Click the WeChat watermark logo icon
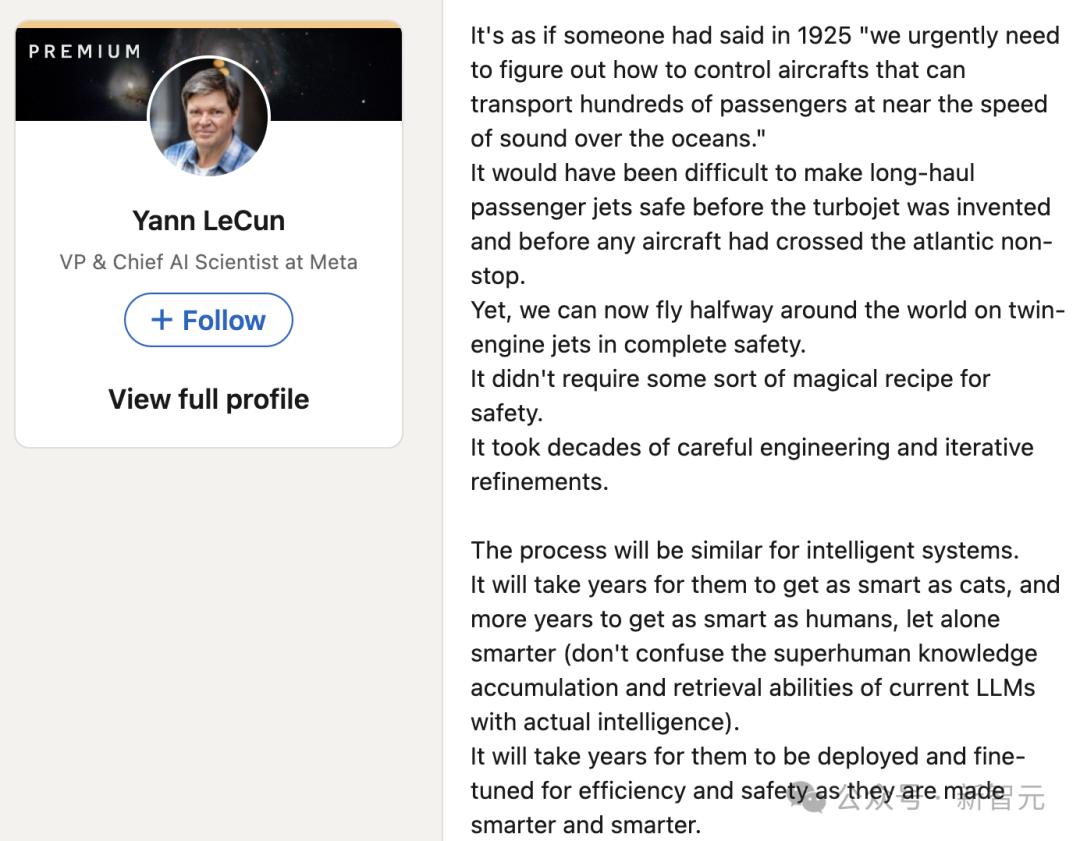 812,798
